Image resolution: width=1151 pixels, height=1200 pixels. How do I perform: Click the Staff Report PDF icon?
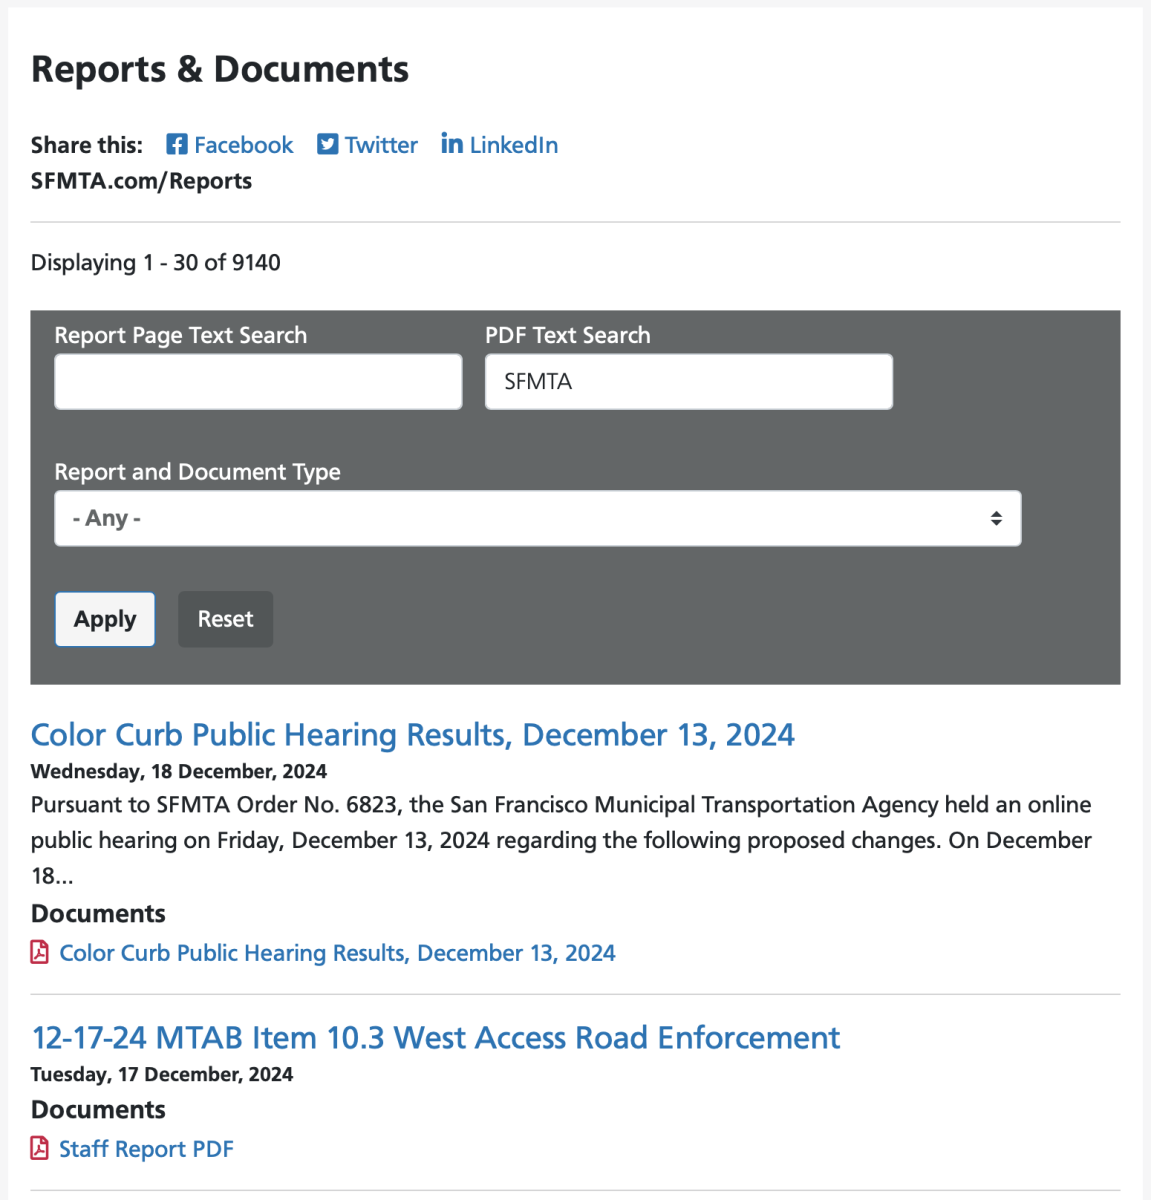39,1148
